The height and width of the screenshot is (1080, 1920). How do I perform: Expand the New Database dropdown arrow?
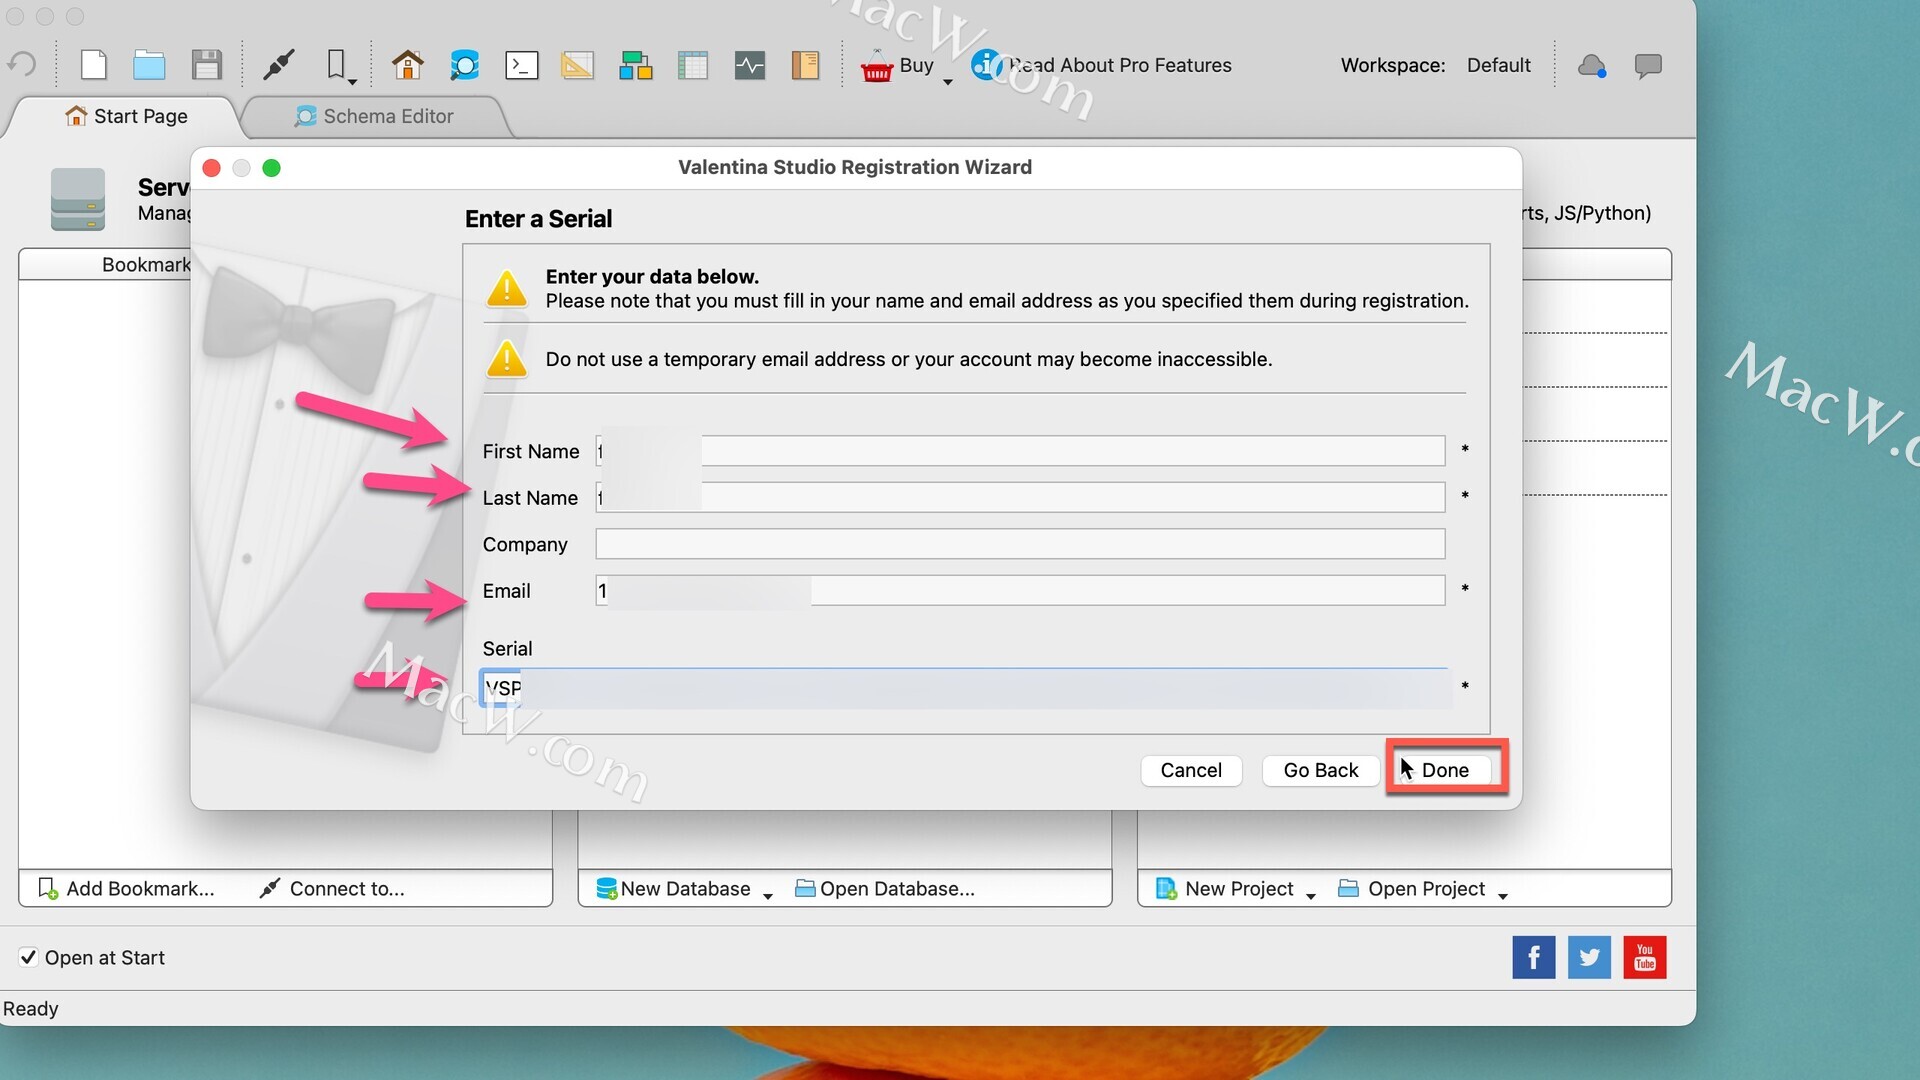click(768, 896)
